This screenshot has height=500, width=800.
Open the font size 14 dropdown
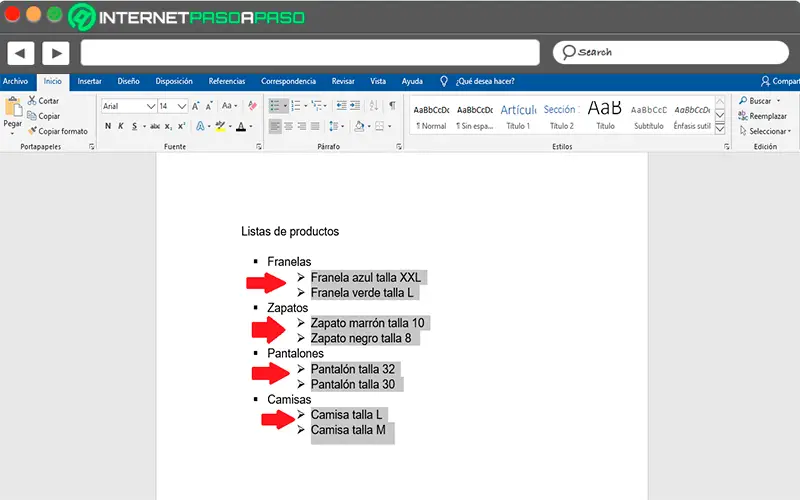point(182,106)
